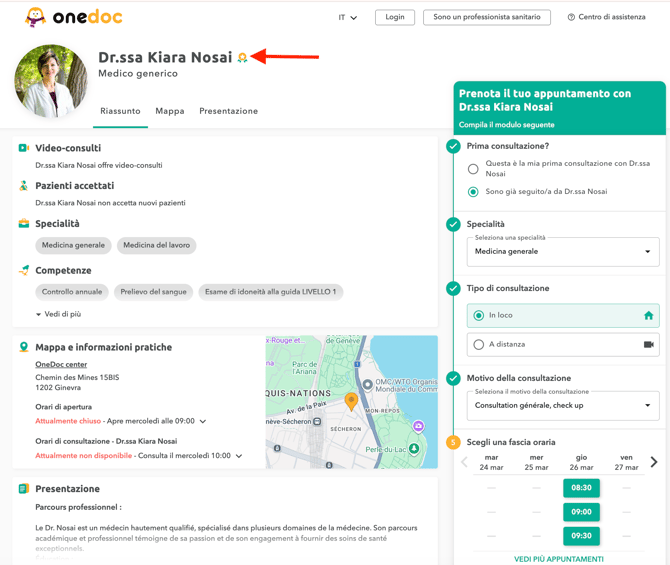Click the onedoc logo icon
This screenshot has width=670, height=565.
pos(35,17)
